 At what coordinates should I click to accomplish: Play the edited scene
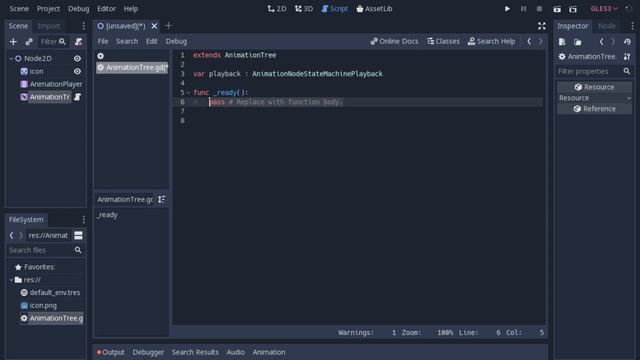557,9
